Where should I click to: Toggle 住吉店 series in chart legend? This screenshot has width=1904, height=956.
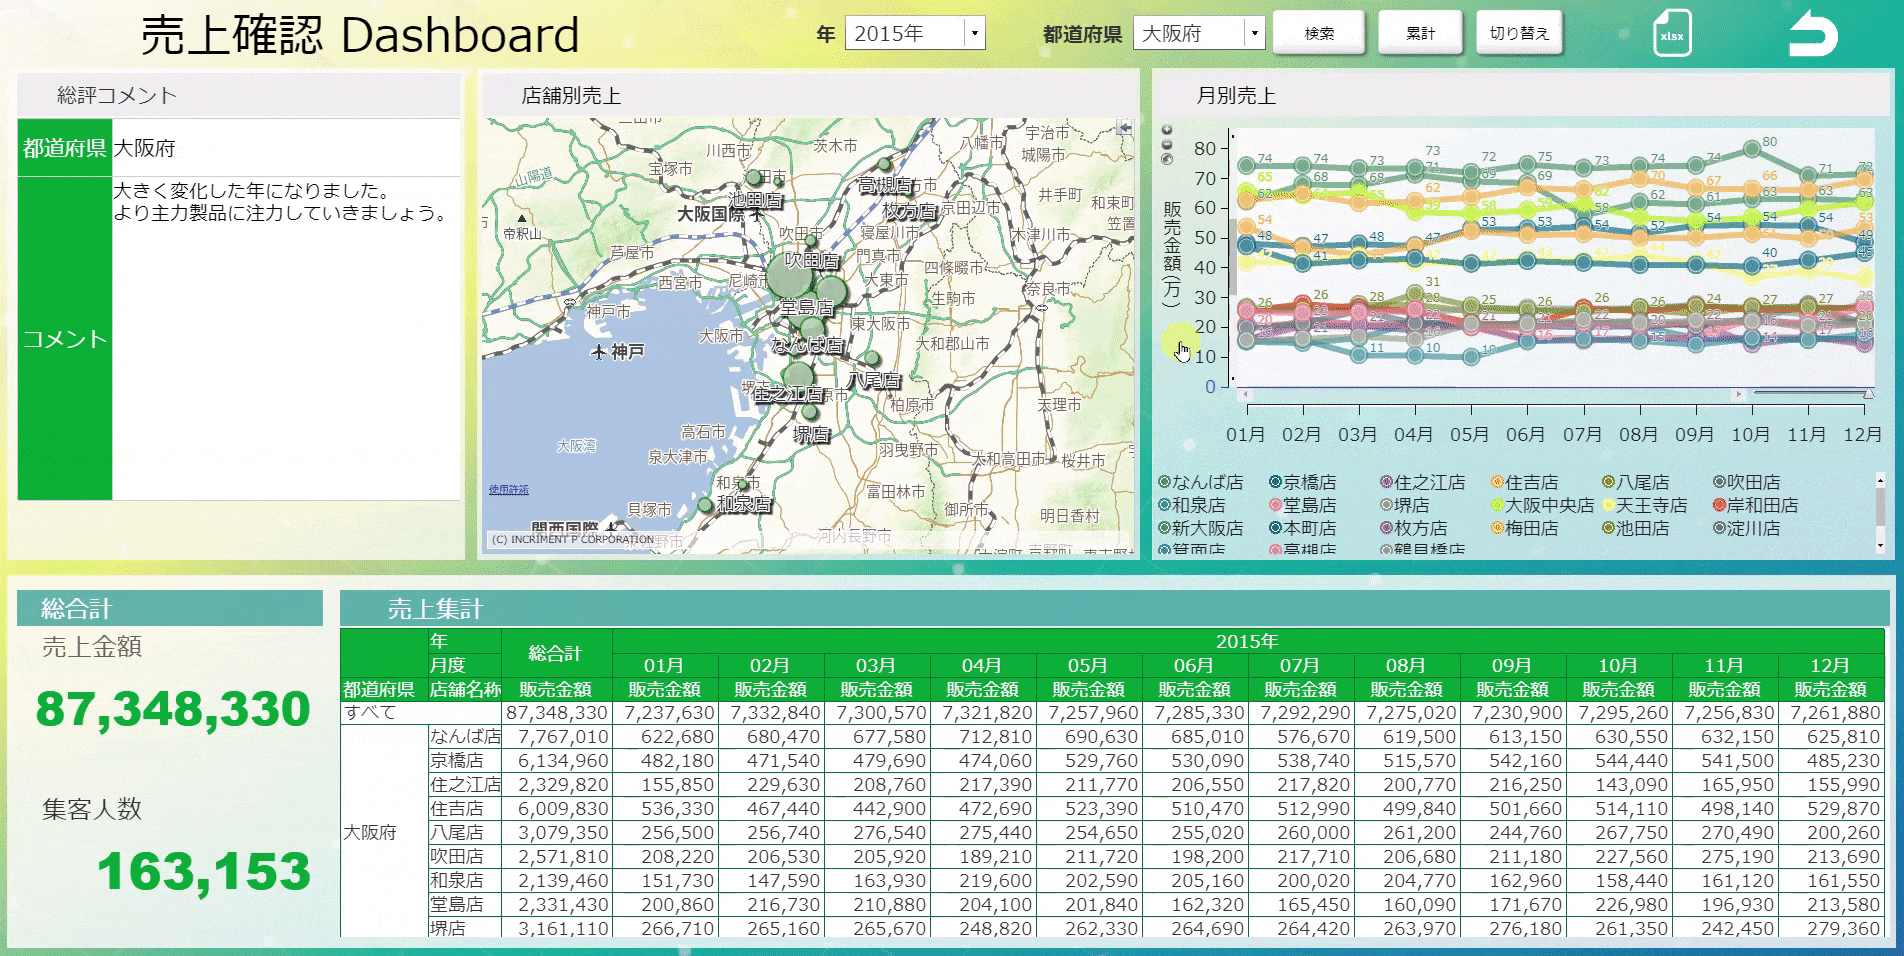coord(1524,482)
